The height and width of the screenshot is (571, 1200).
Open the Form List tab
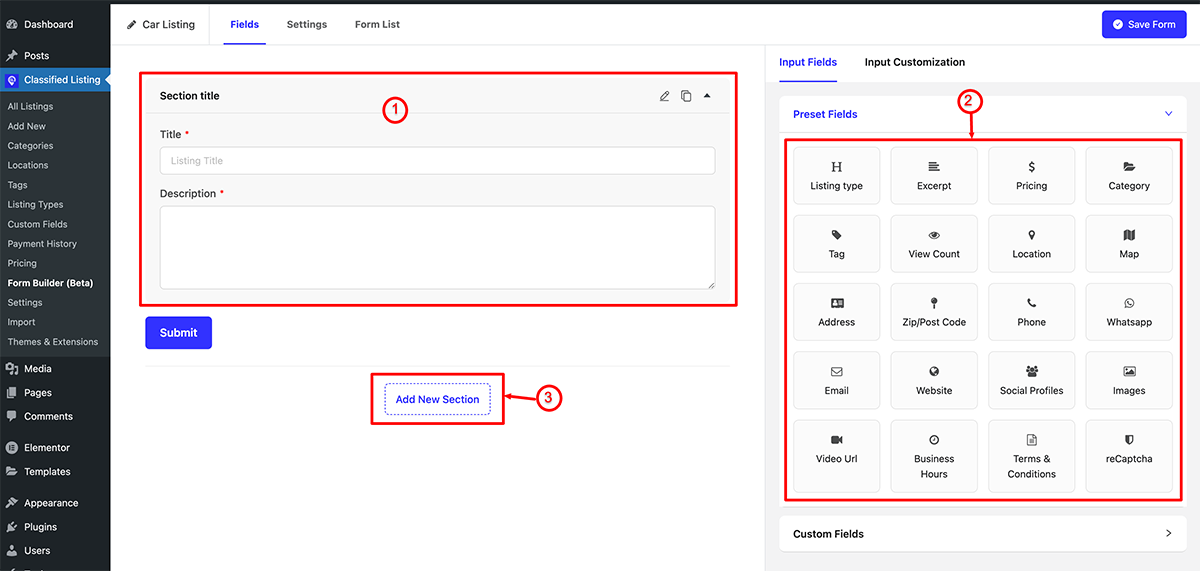tap(377, 24)
